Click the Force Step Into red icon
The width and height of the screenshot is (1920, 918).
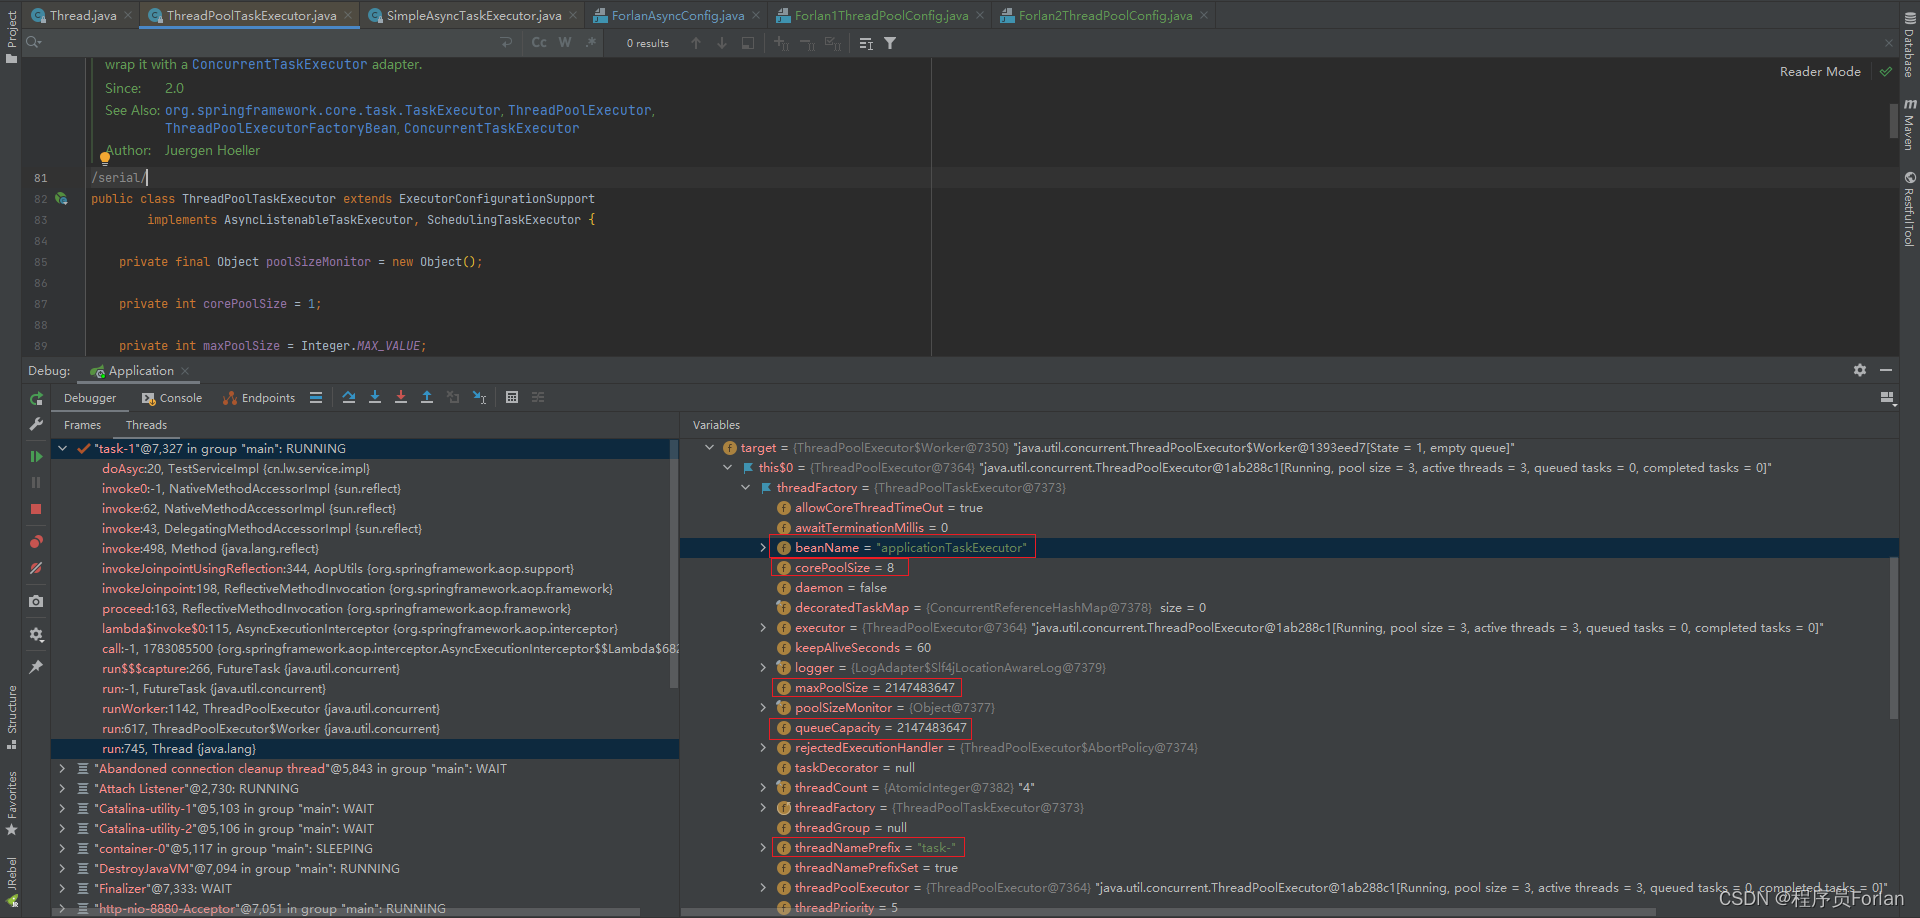[x=401, y=397]
